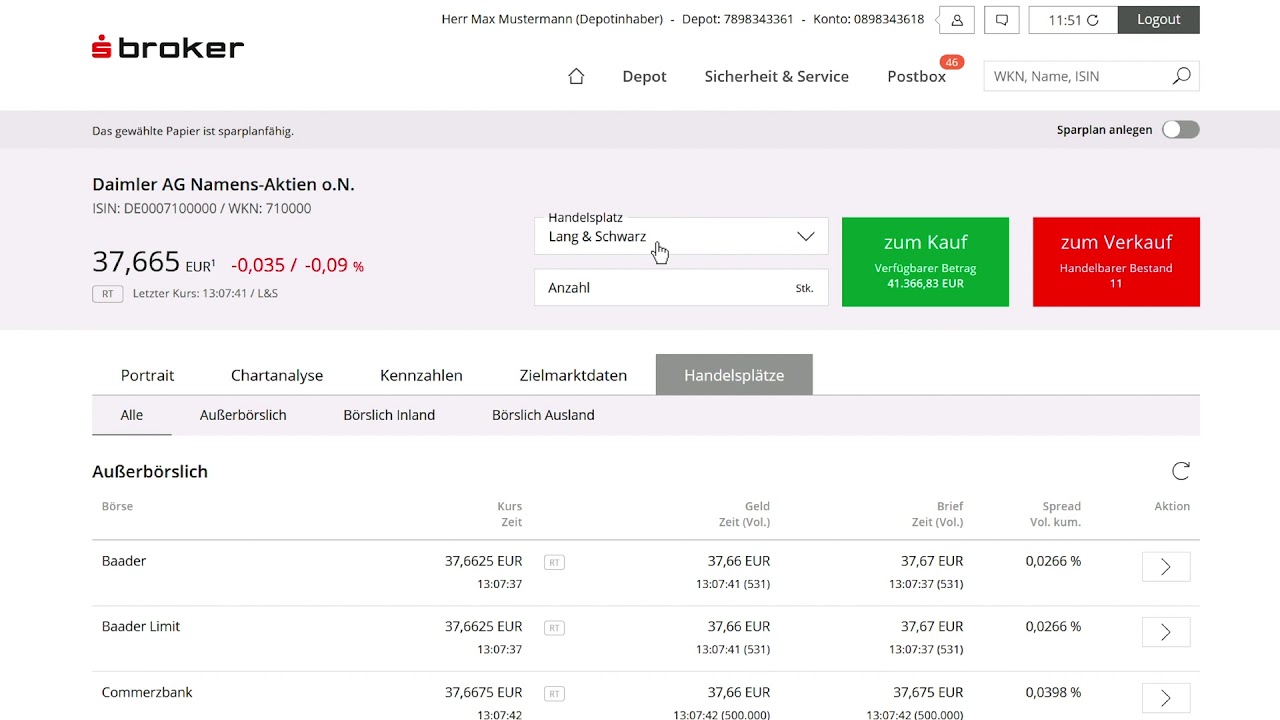Open the Baader row action arrow
The height and width of the screenshot is (720, 1280).
[x=1166, y=567]
